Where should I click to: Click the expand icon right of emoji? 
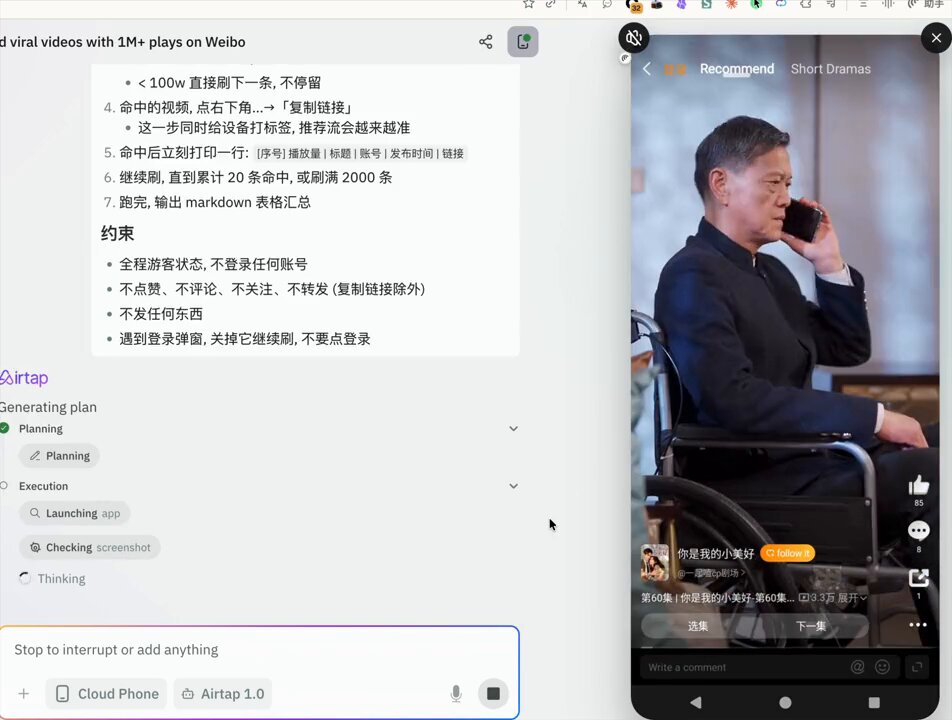(917, 667)
